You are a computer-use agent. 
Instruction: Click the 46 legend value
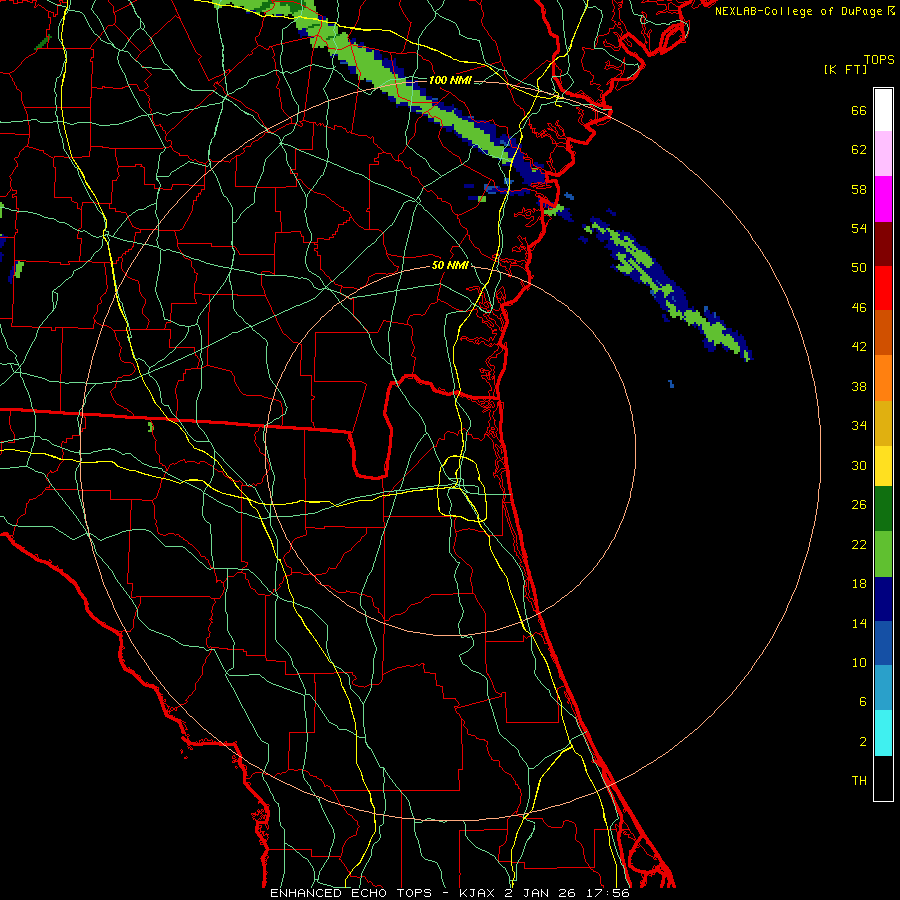[x=859, y=308]
